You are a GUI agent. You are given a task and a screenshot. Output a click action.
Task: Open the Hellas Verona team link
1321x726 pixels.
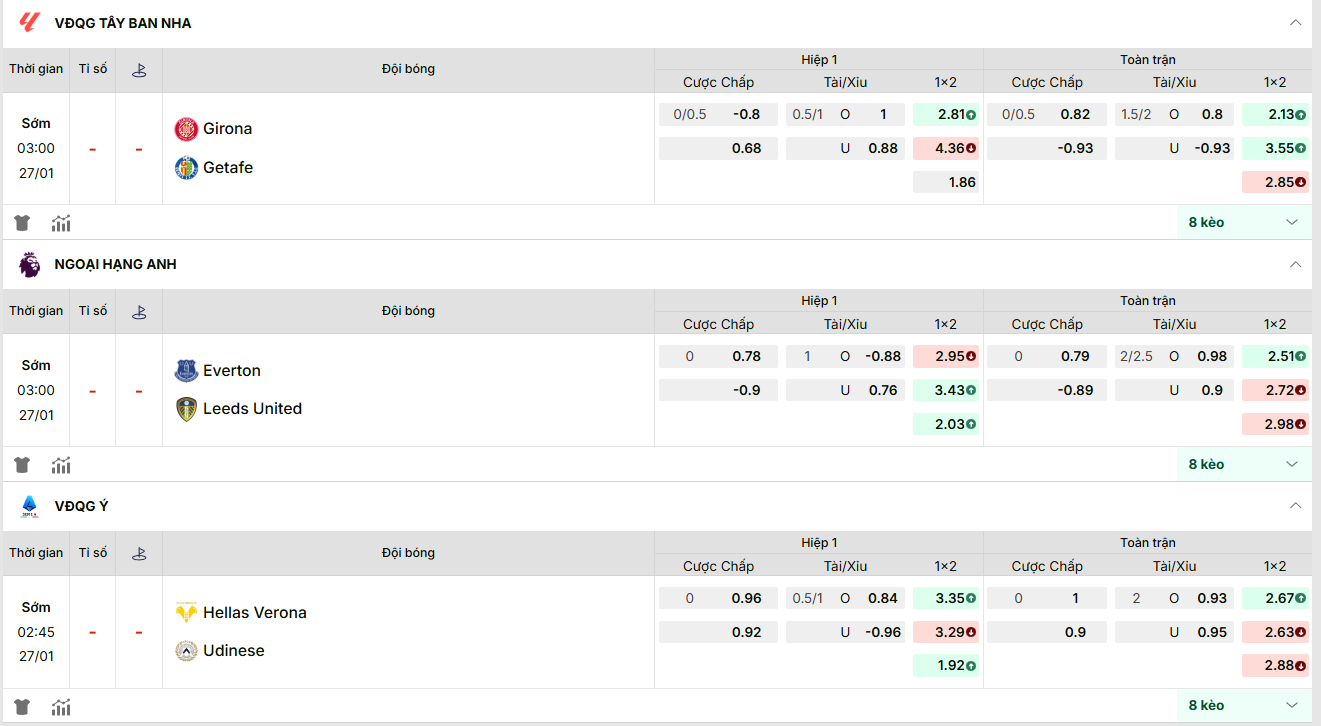click(254, 613)
